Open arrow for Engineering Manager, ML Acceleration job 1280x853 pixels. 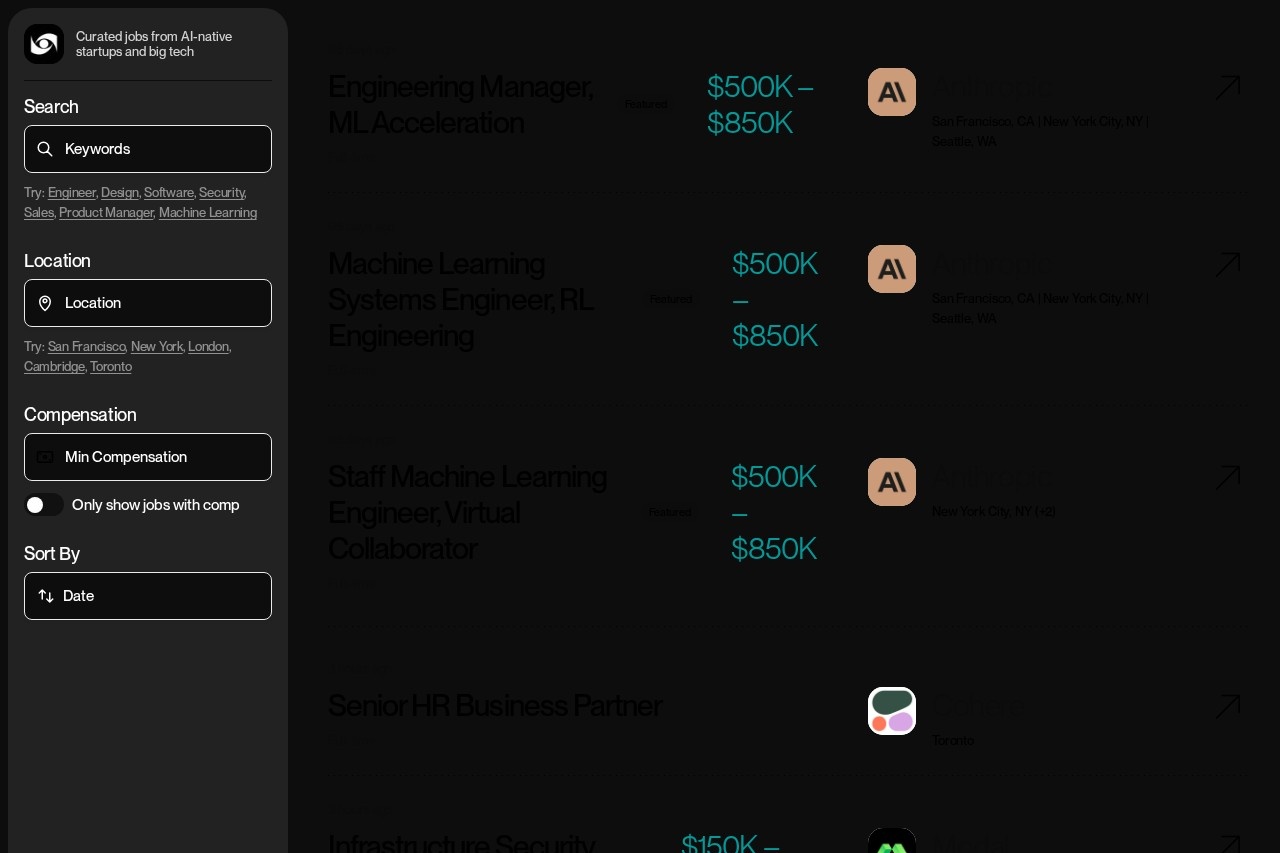point(1227,88)
